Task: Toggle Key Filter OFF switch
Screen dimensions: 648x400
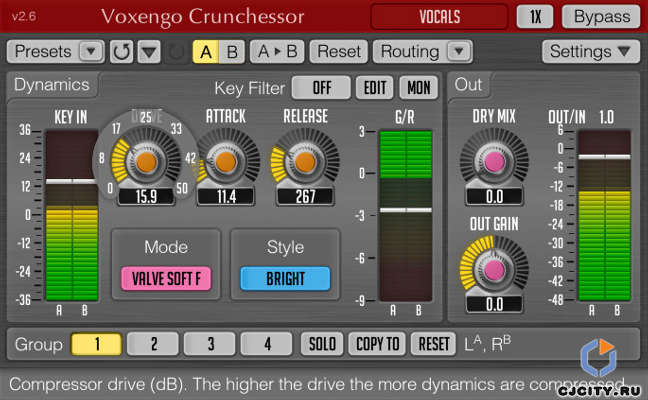Action: point(321,88)
